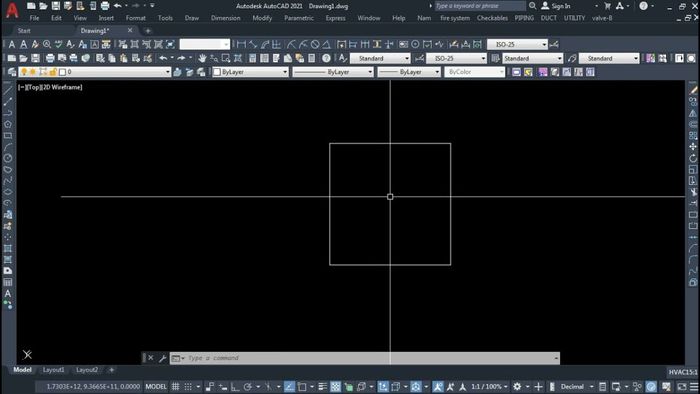Open the AutoCAD application menu logo
700x394 pixels.
coord(12,10)
